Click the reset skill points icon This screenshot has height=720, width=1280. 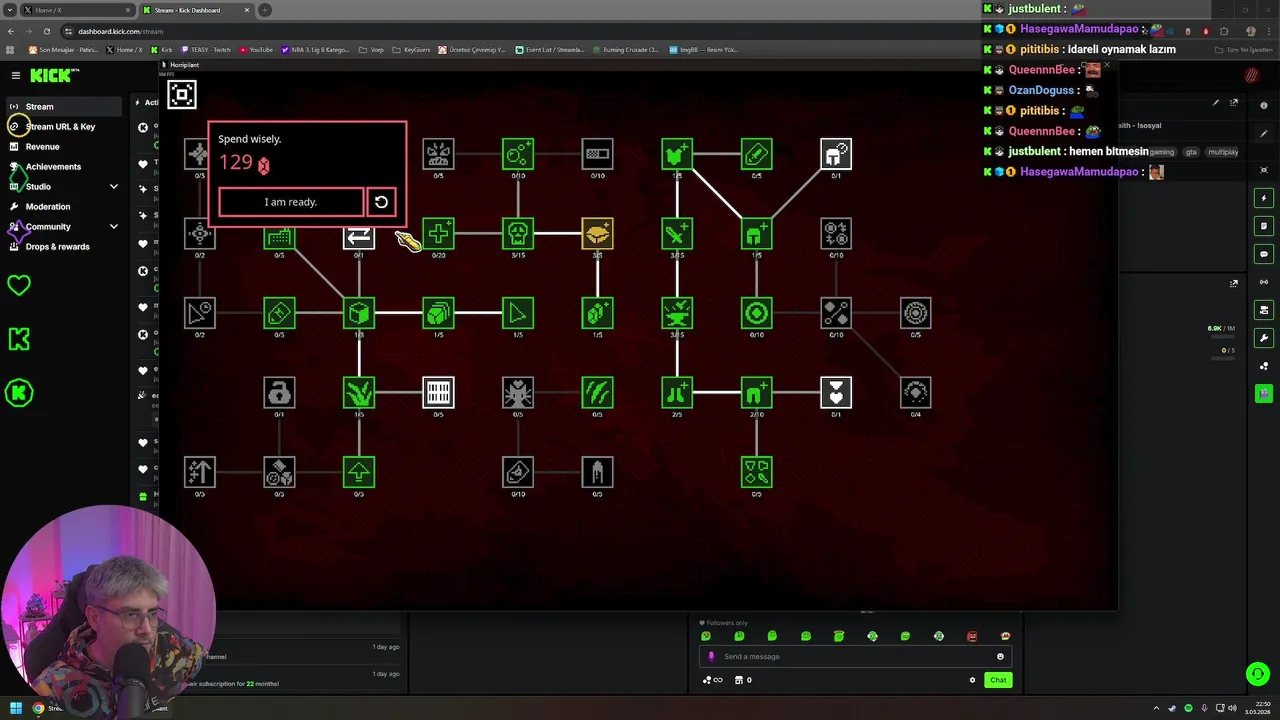[x=381, y=202]
